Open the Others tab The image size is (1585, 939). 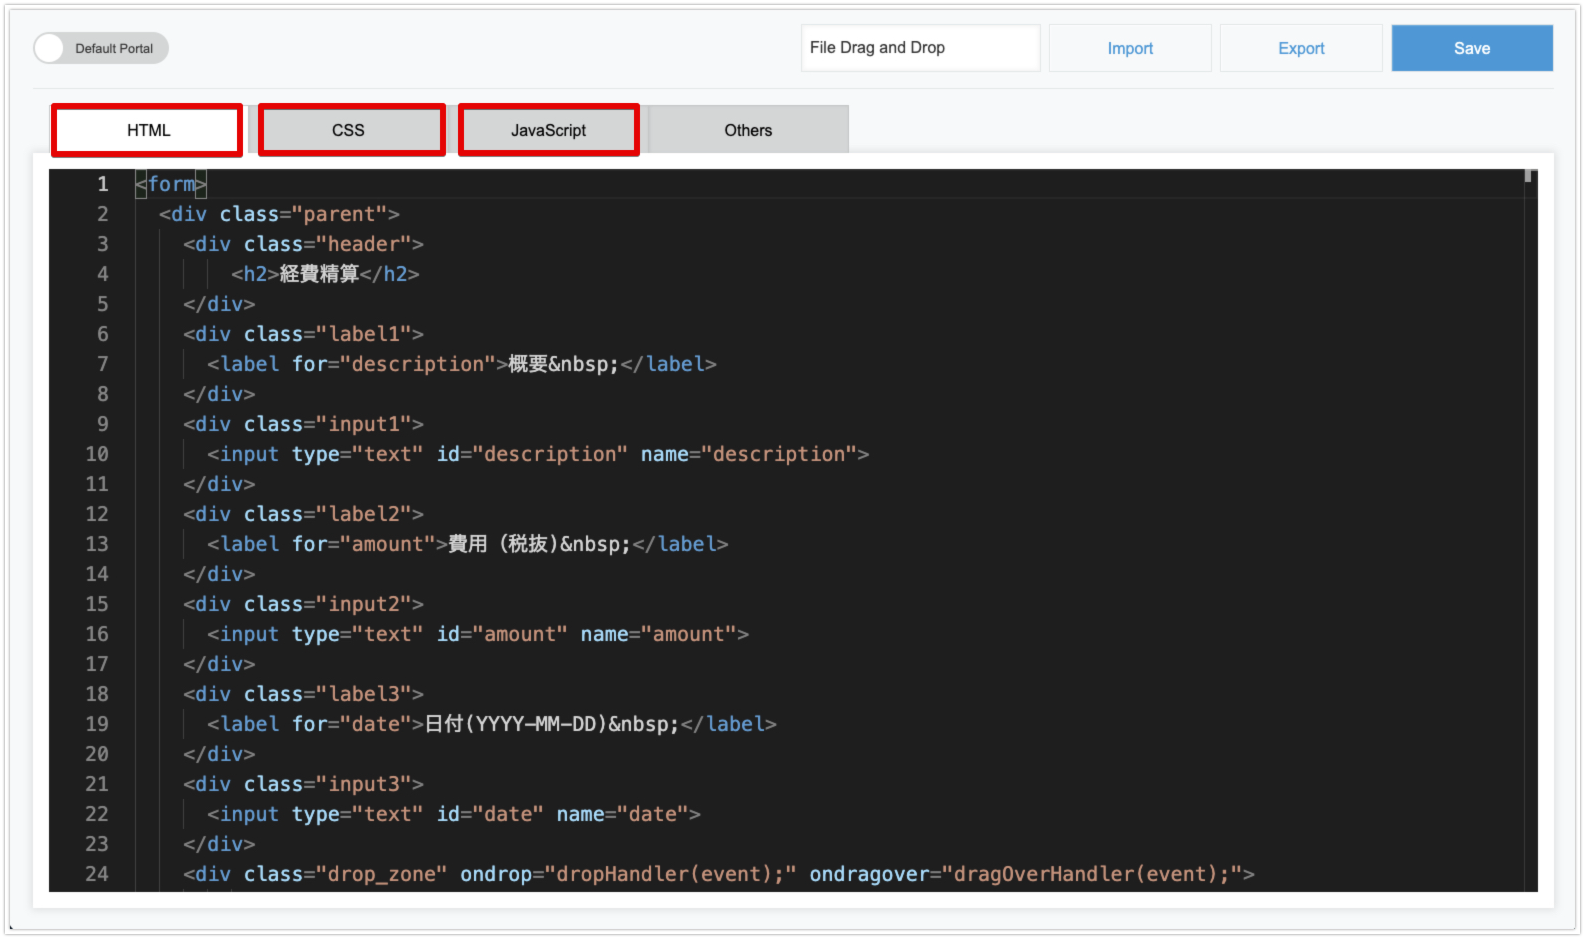coord(748,130)
